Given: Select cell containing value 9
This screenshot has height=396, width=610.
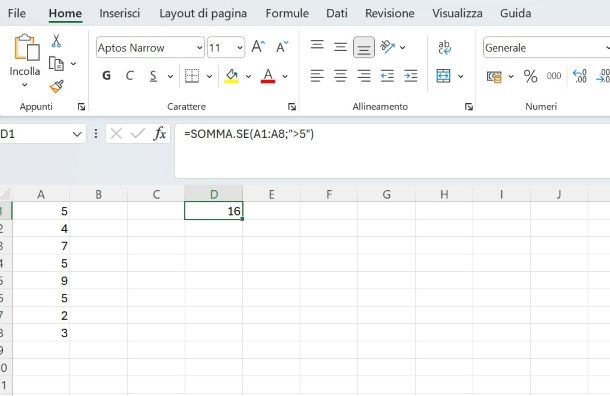Looking at the screenshot, I should 41,280.
